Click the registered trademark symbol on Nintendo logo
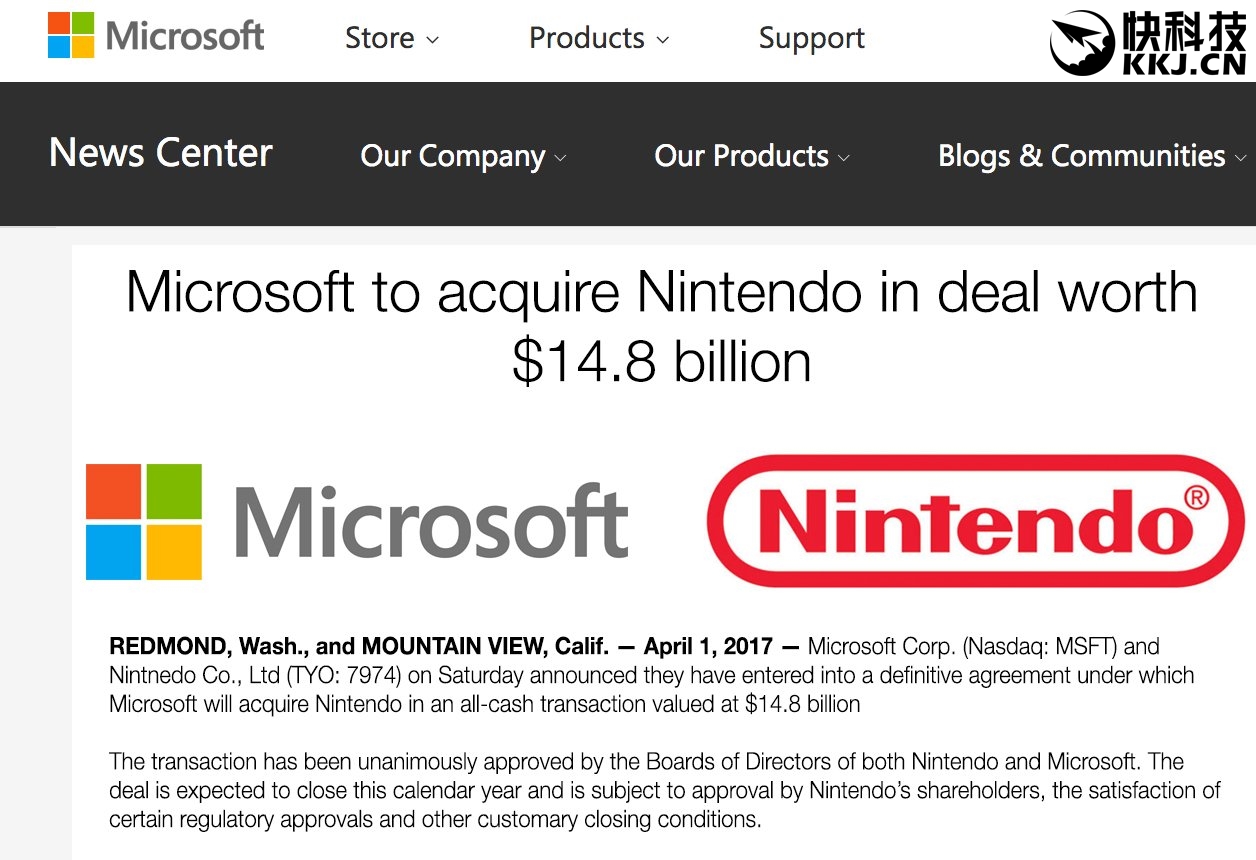Viewport: 1256px width, 860px height. coord(1195,497)
